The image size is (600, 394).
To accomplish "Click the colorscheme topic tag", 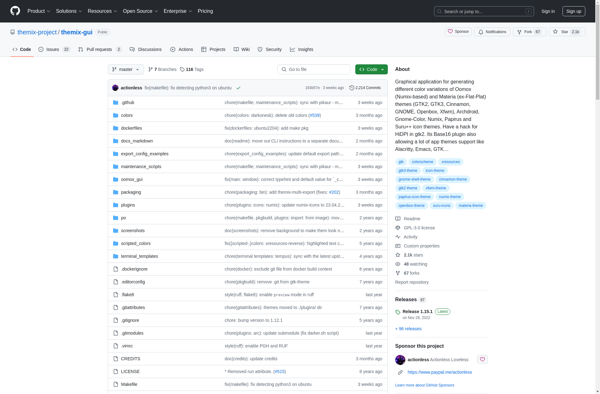I will point(422,162).
